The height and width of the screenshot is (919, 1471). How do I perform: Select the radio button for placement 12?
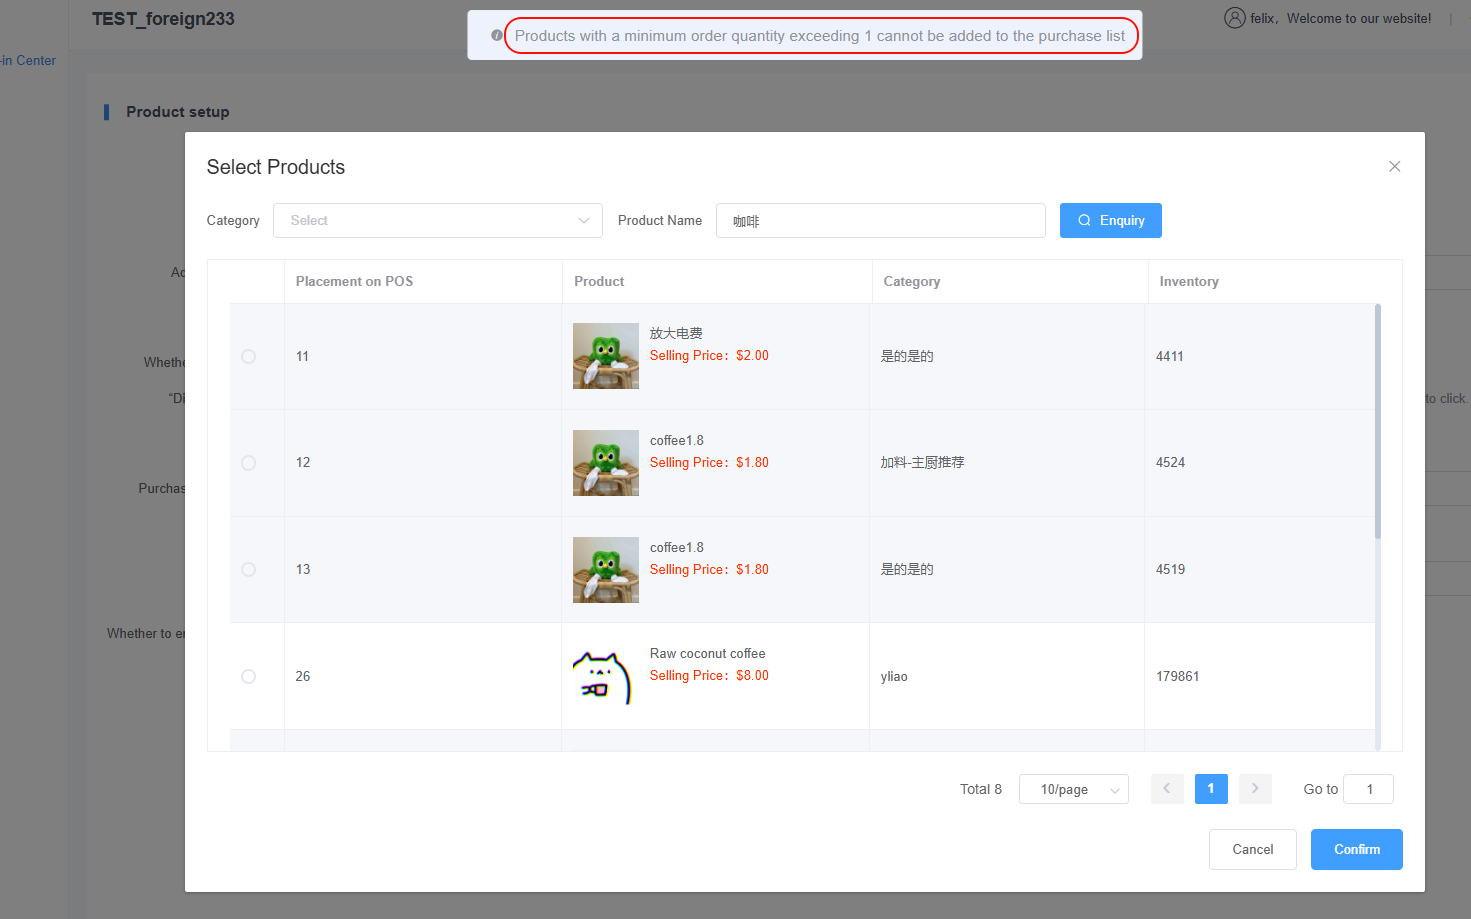tap(249, 463)
